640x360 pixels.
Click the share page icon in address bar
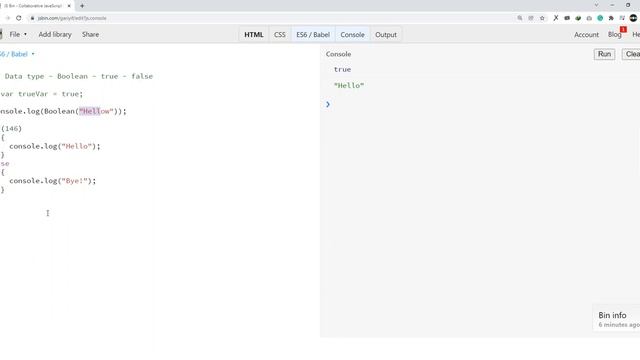click(x=531, y=18)
